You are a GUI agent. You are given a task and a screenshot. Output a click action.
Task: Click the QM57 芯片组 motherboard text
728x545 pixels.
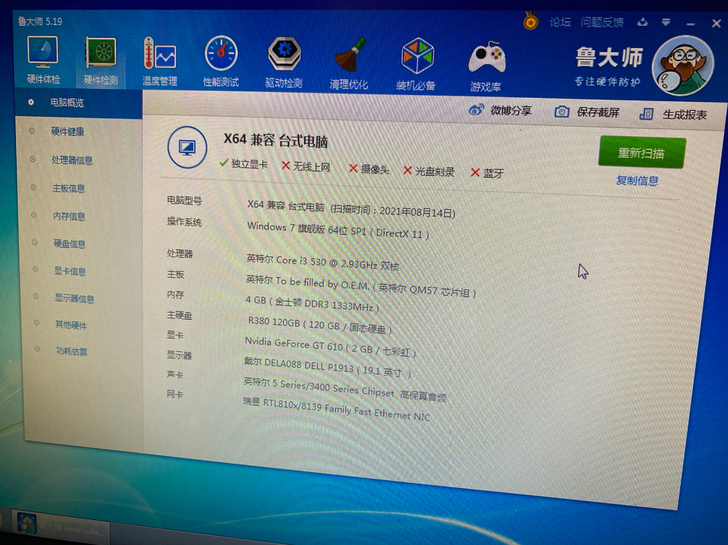click(361, 285)
